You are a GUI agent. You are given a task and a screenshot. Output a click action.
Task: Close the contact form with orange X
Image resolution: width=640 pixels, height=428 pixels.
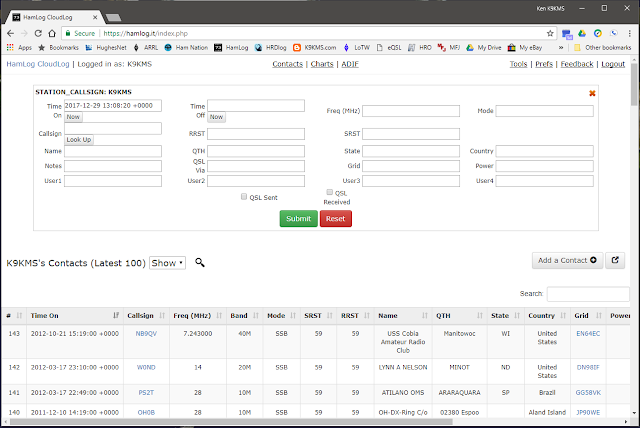592,93
